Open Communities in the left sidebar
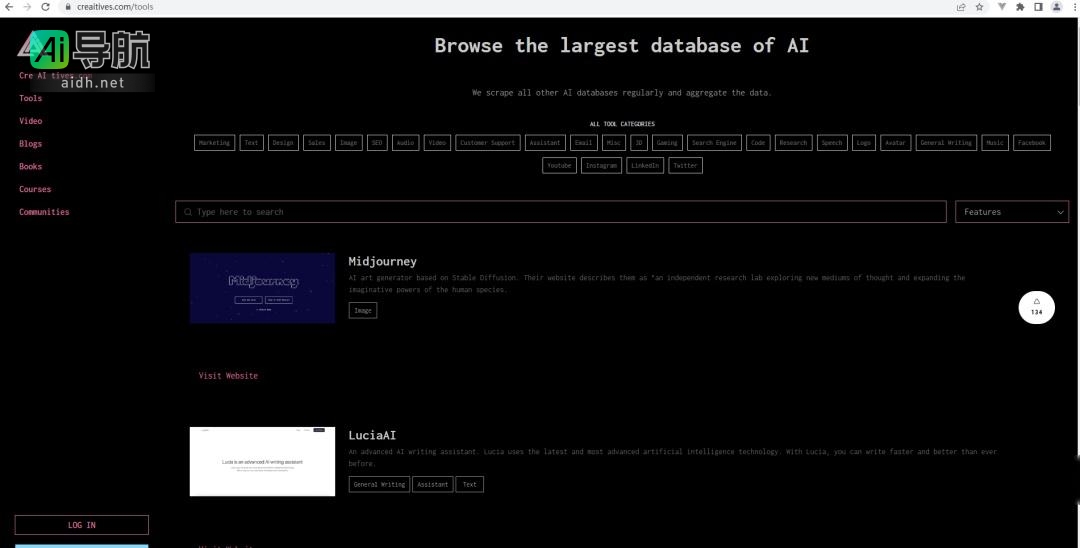This screenshot has width=1080, height=548. click(x=44, y=212)
